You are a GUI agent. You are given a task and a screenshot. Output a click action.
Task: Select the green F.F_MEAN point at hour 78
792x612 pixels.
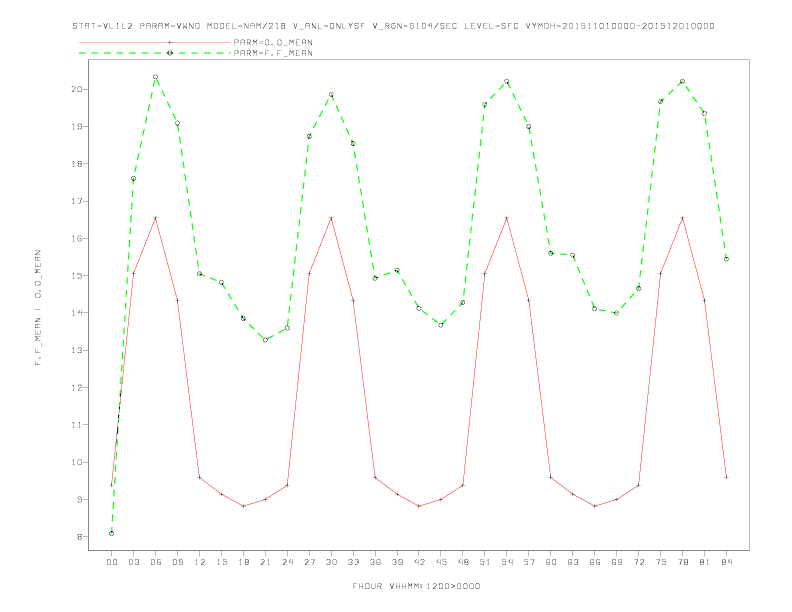[682, 81]
